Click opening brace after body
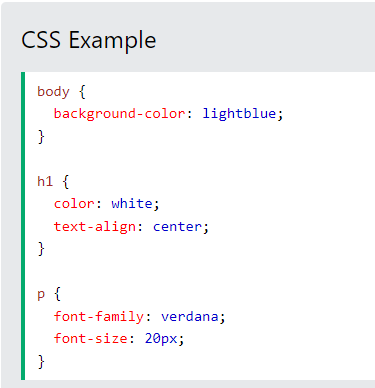 tap(82, 92)
